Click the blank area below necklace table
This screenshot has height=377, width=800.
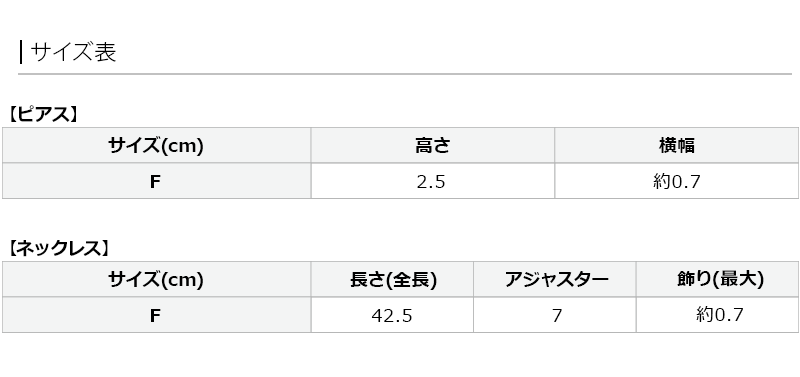400,356
